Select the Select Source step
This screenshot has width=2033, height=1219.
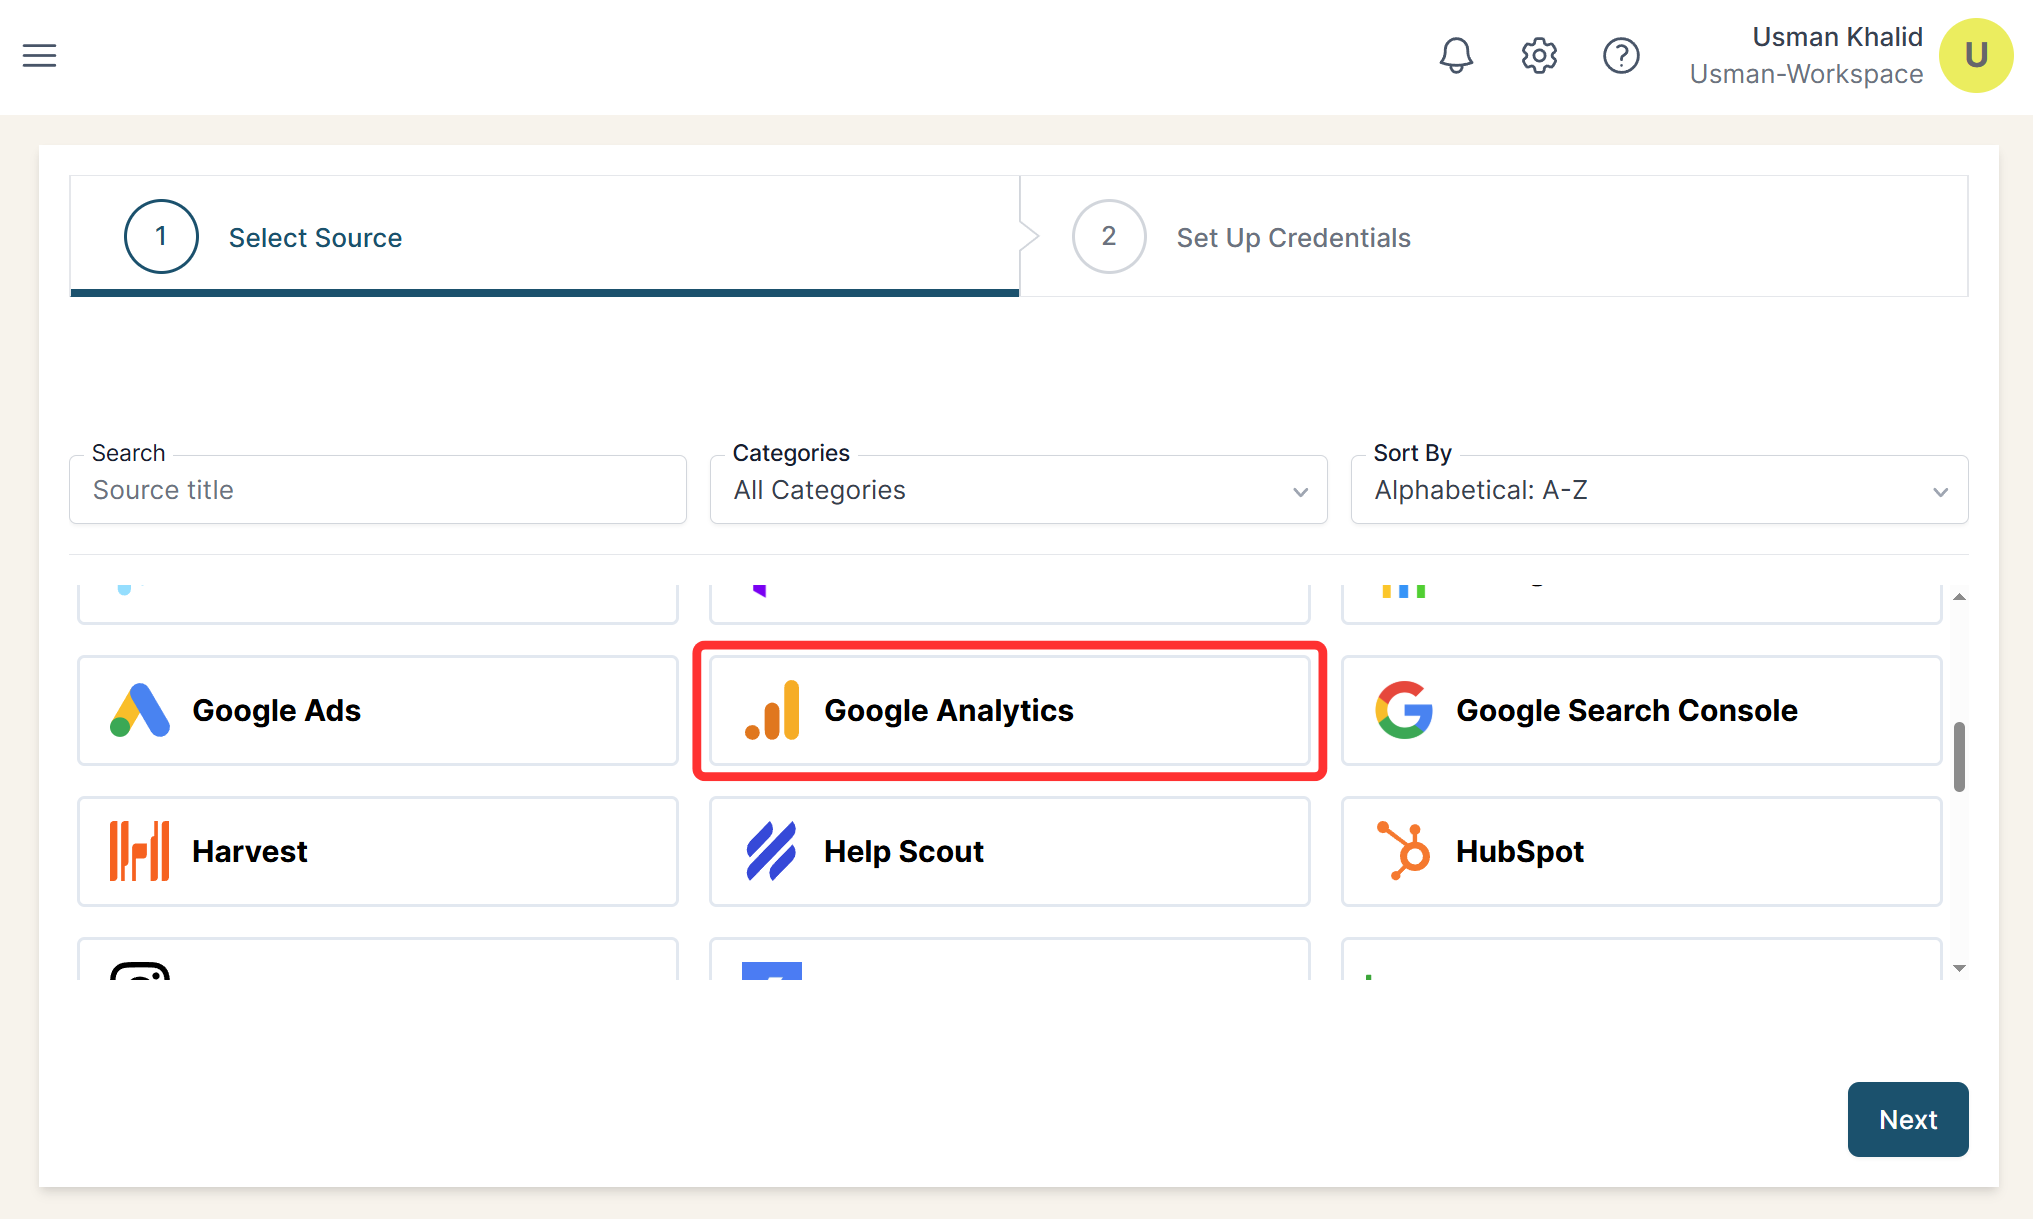tap(315, 237)
